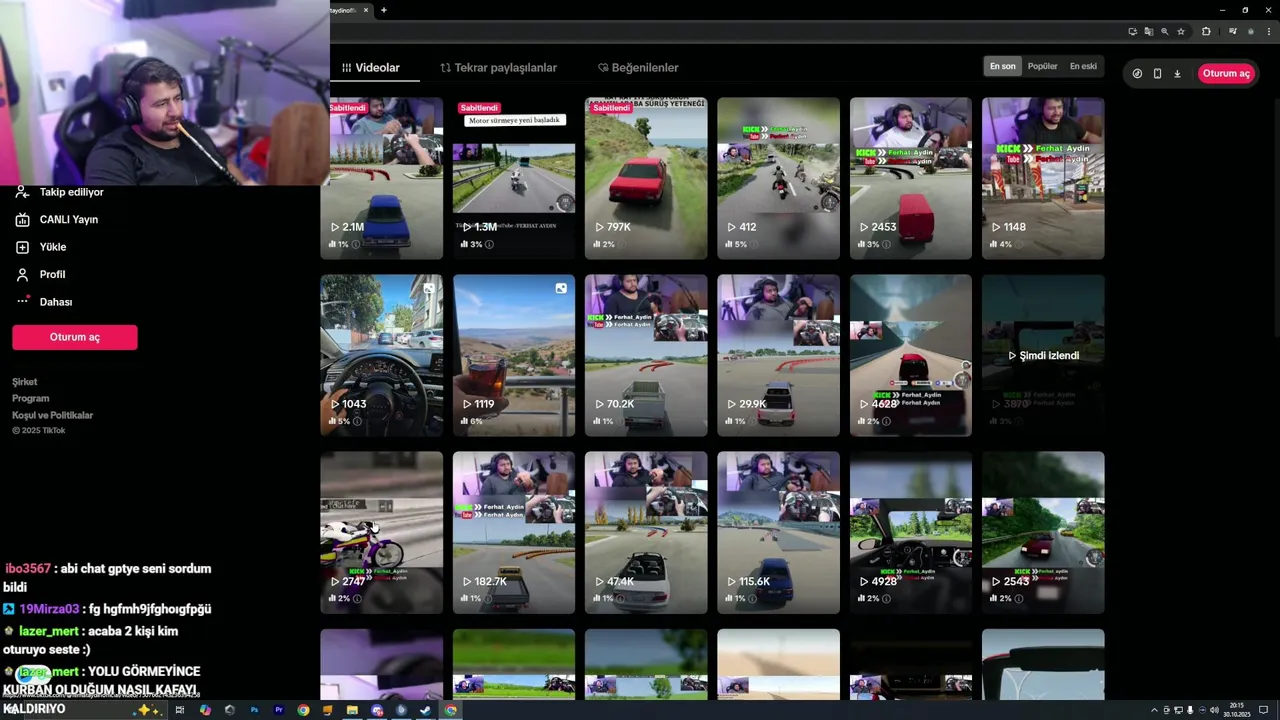Viewport: 1280px width, 720px height.
Task: Click the Takip ediliyor person icon
Action: tap(22, 191)
